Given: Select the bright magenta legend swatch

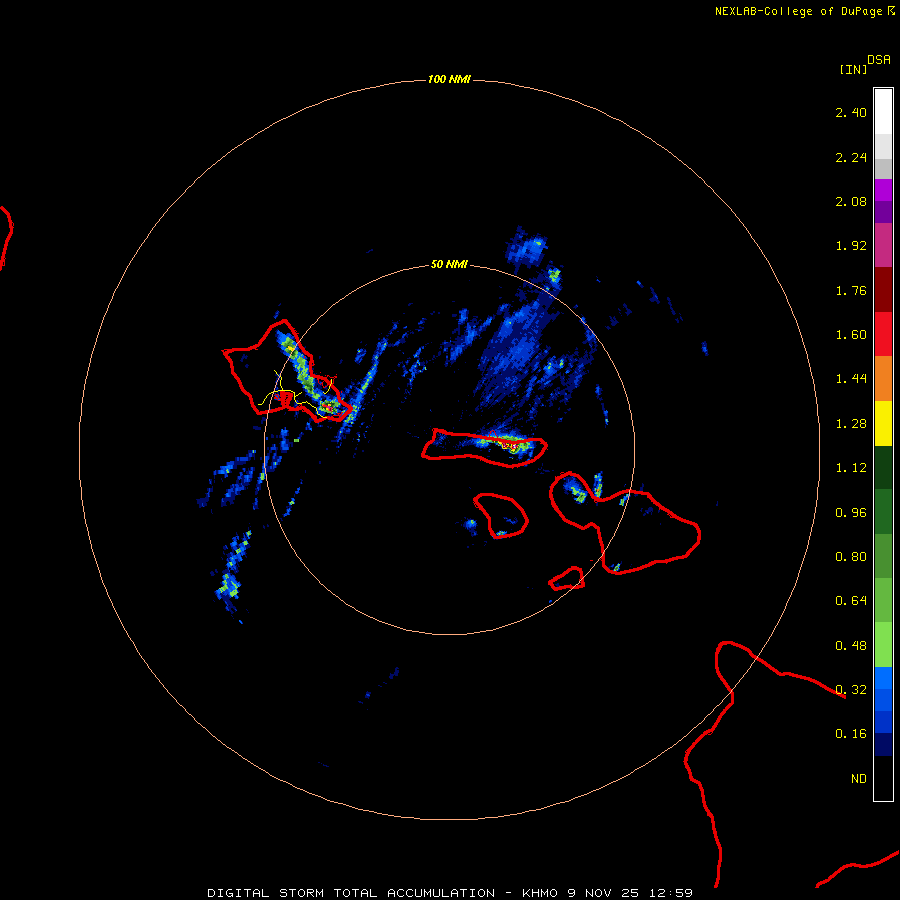Looking at the screenshot, I should [883, 190].
